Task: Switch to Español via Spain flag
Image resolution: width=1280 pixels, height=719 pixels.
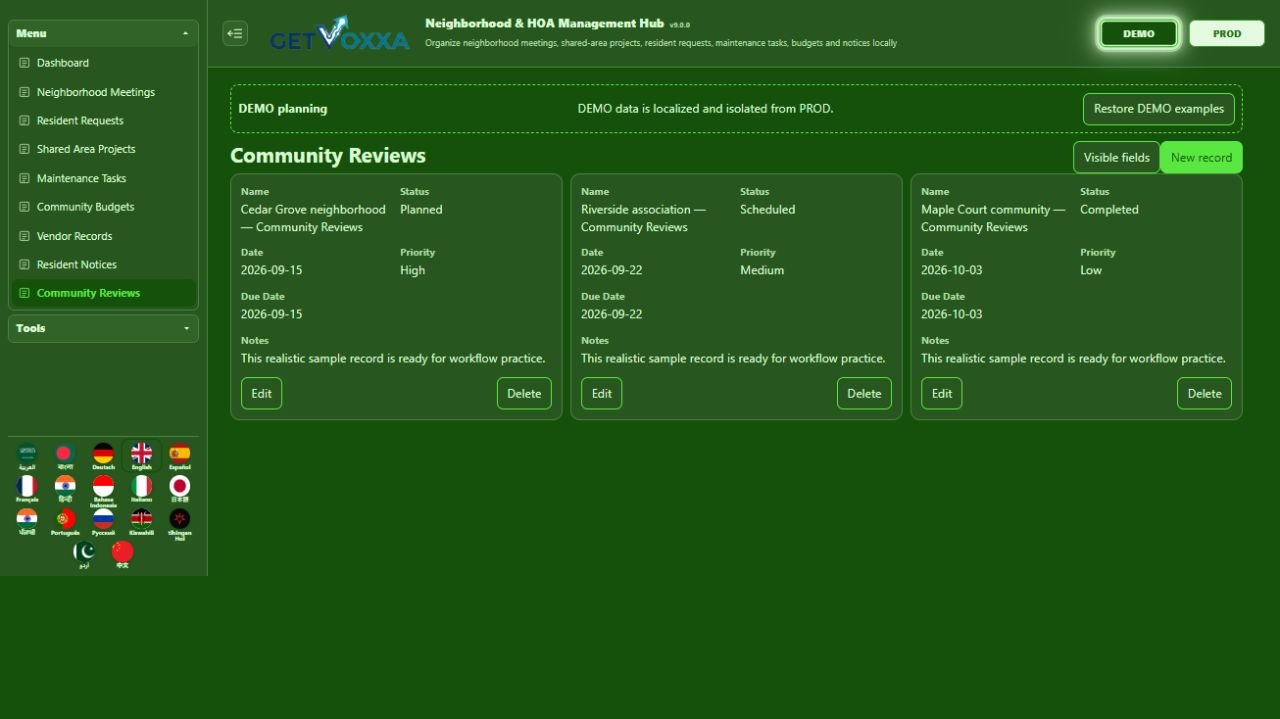Action: pos(180,456)
